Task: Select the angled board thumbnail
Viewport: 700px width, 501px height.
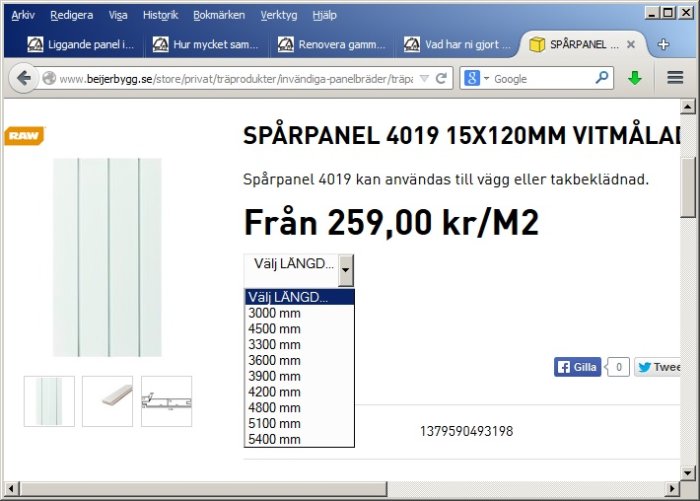Action: tap(108, 401)
